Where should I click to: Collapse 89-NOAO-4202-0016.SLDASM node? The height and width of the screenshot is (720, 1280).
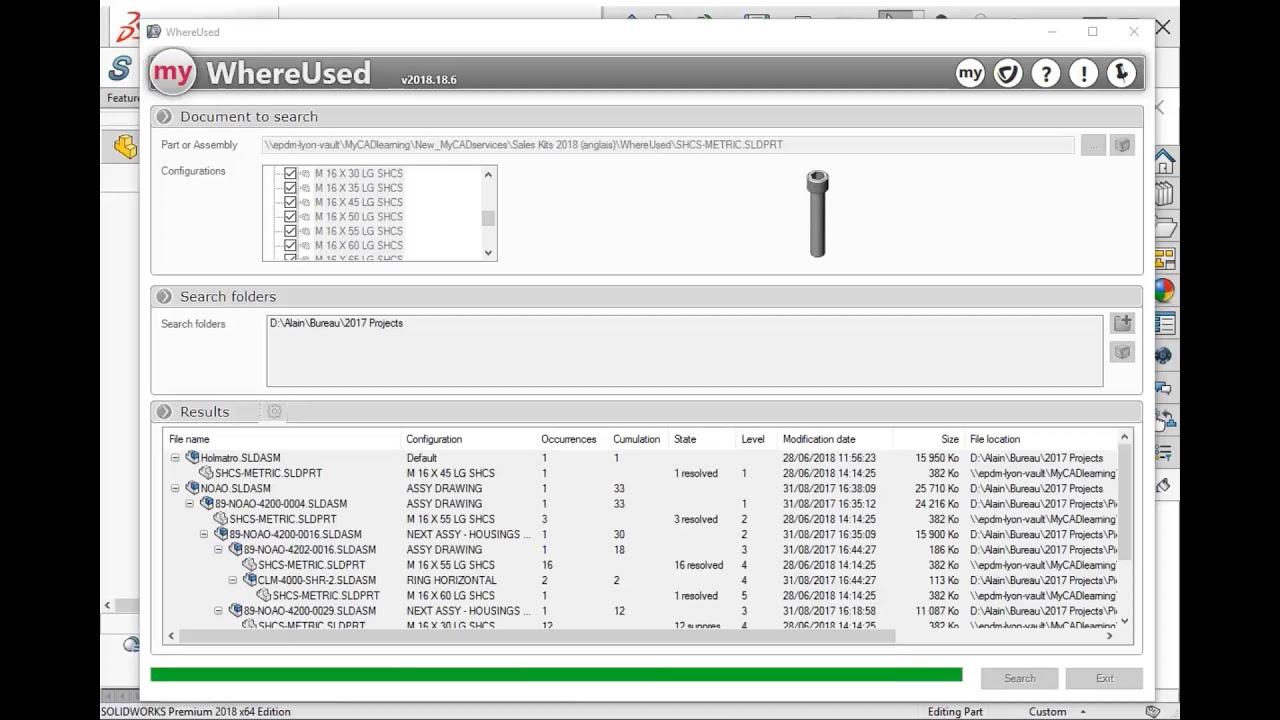pos(218,550)
